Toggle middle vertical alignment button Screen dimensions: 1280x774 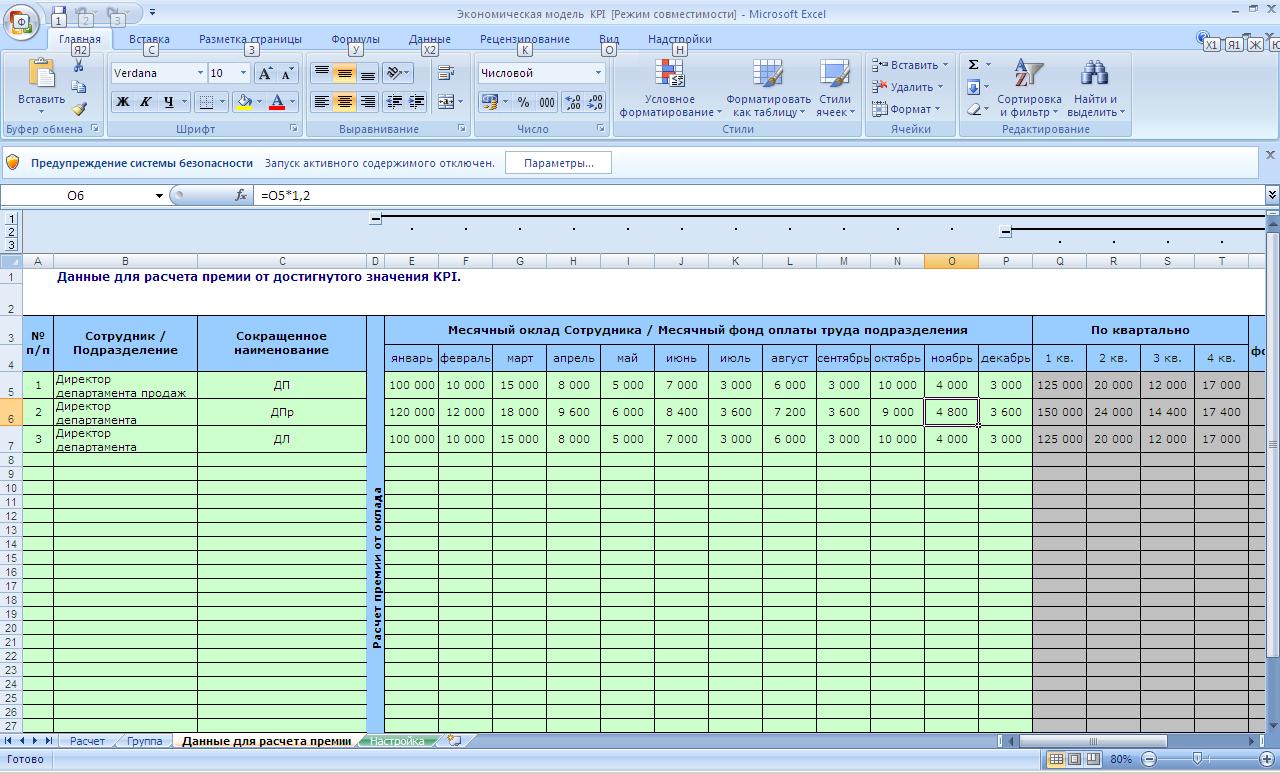click(344, 73)
